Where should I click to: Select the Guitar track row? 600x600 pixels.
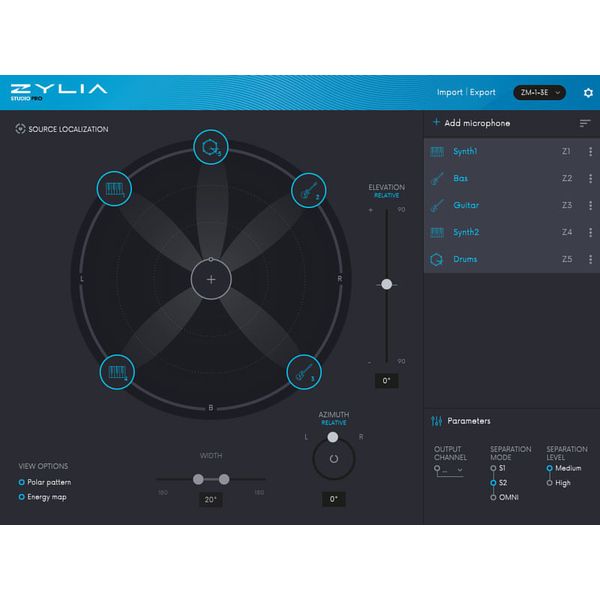[x=512, y=205]
